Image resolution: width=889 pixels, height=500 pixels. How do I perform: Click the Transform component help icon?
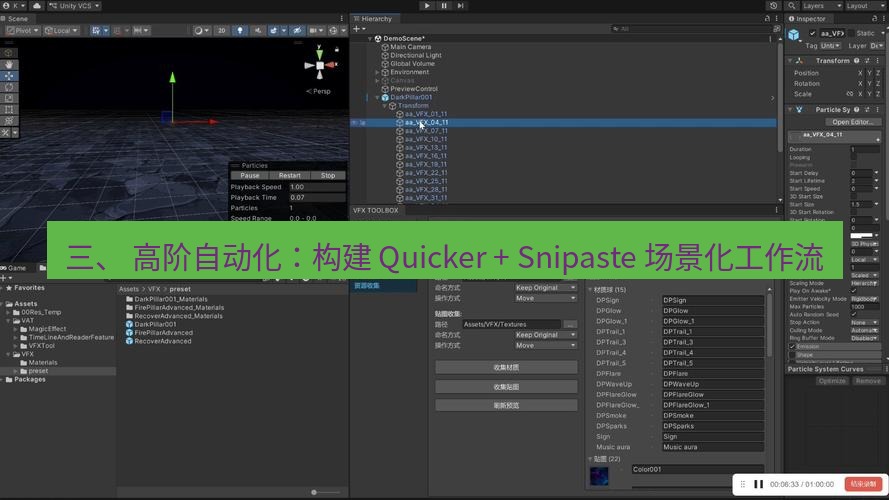click(x=857, y=61)
